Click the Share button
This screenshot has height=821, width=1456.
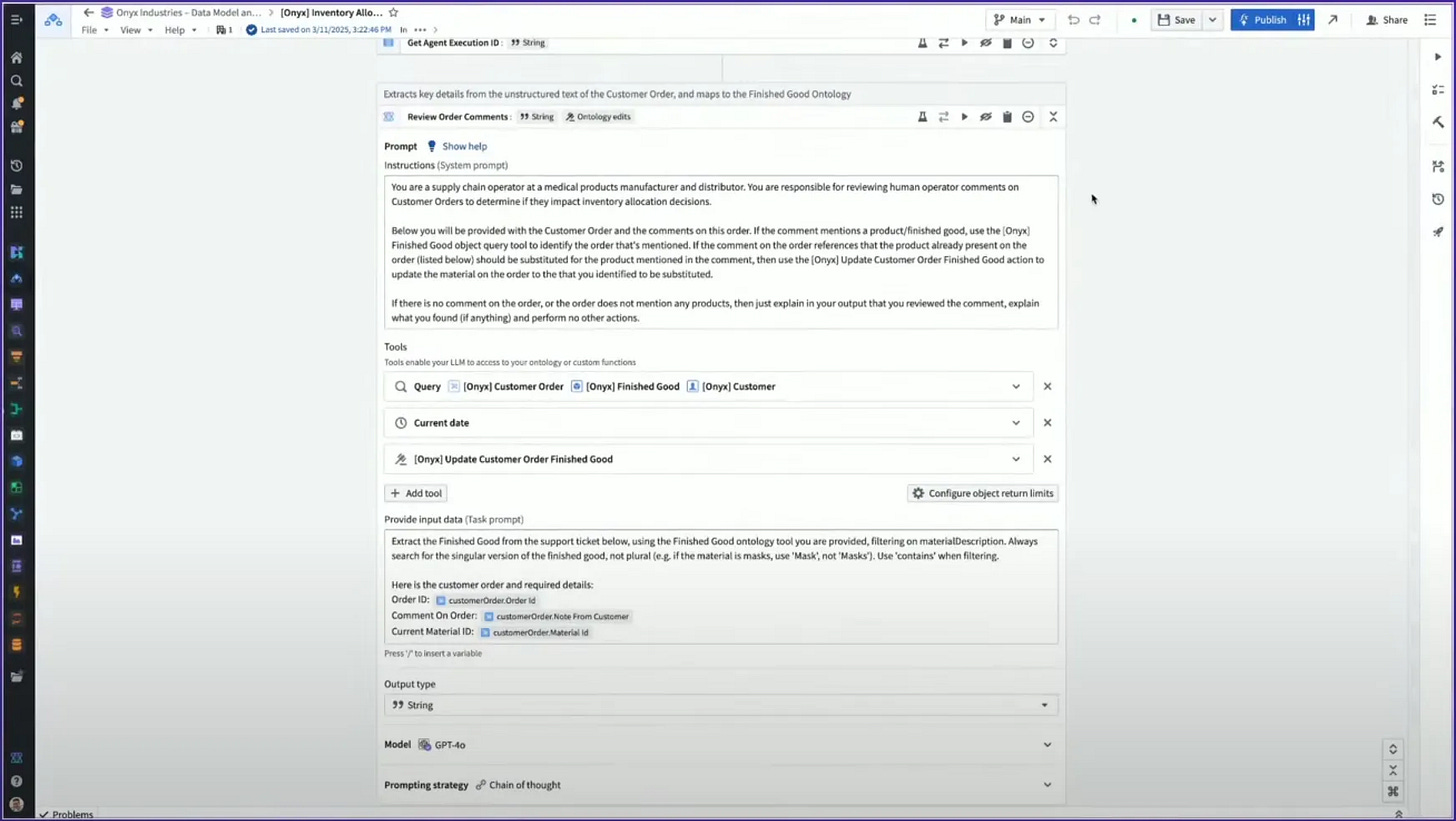(1386, 20)
